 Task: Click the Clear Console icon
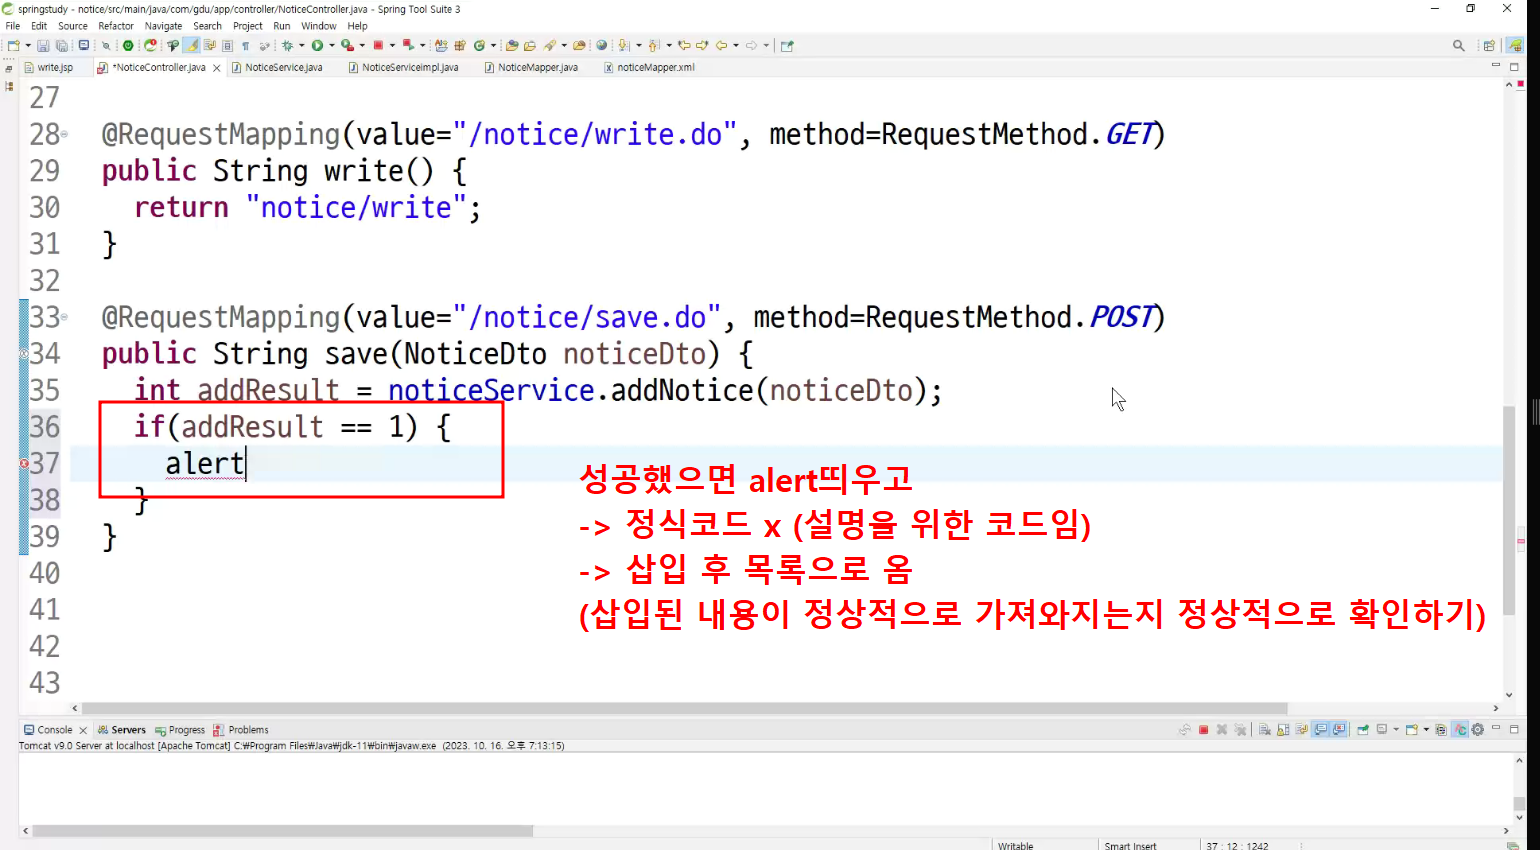point(1264,730)
